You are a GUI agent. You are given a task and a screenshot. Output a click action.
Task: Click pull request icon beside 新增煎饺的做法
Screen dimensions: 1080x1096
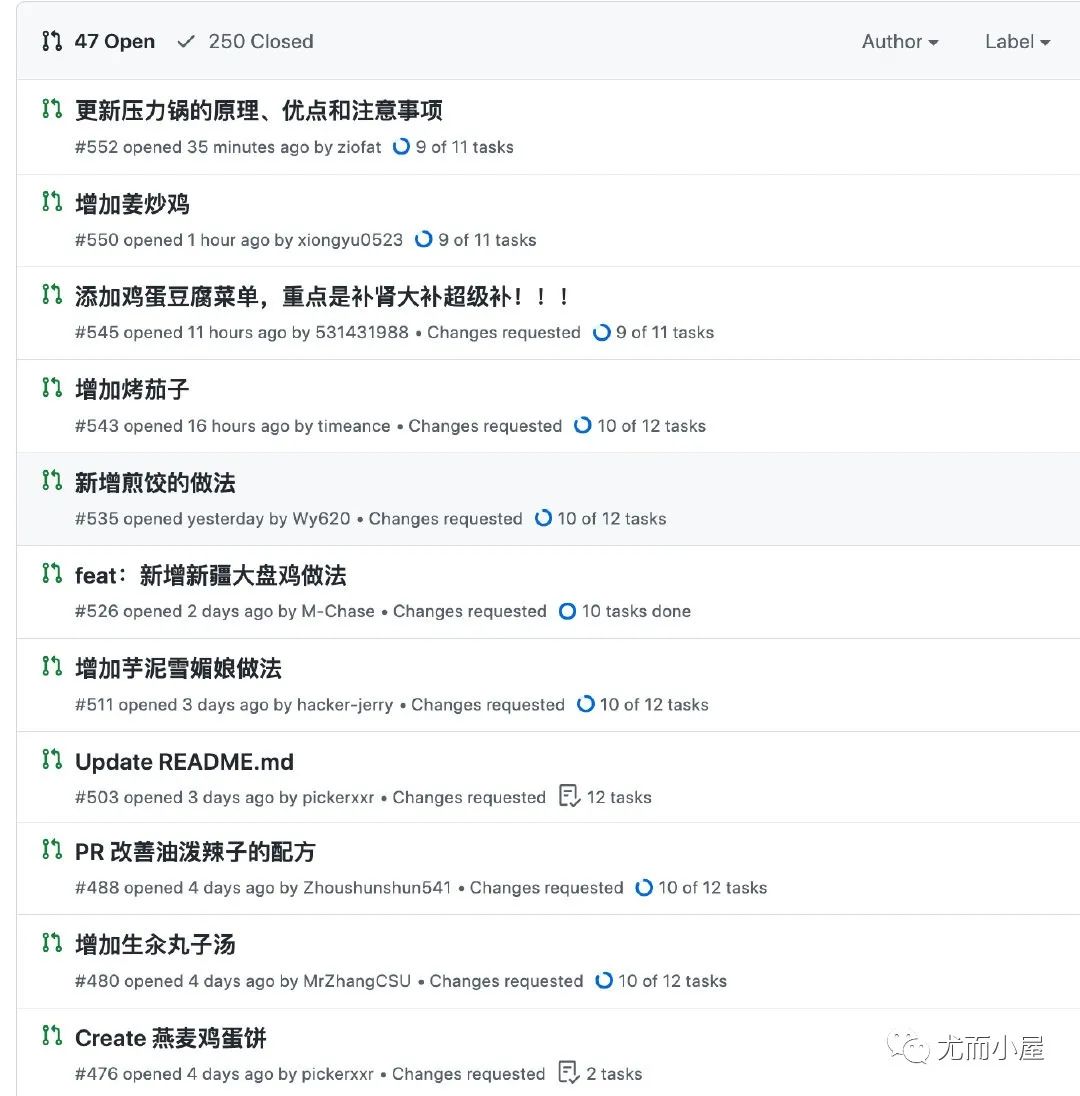(x=52, y=480)
